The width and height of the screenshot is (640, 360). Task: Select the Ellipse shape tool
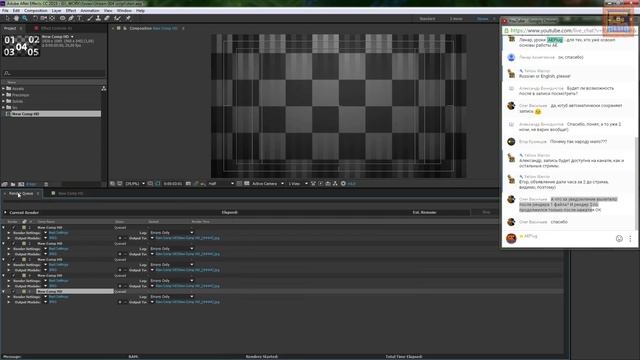coord(62,18)
